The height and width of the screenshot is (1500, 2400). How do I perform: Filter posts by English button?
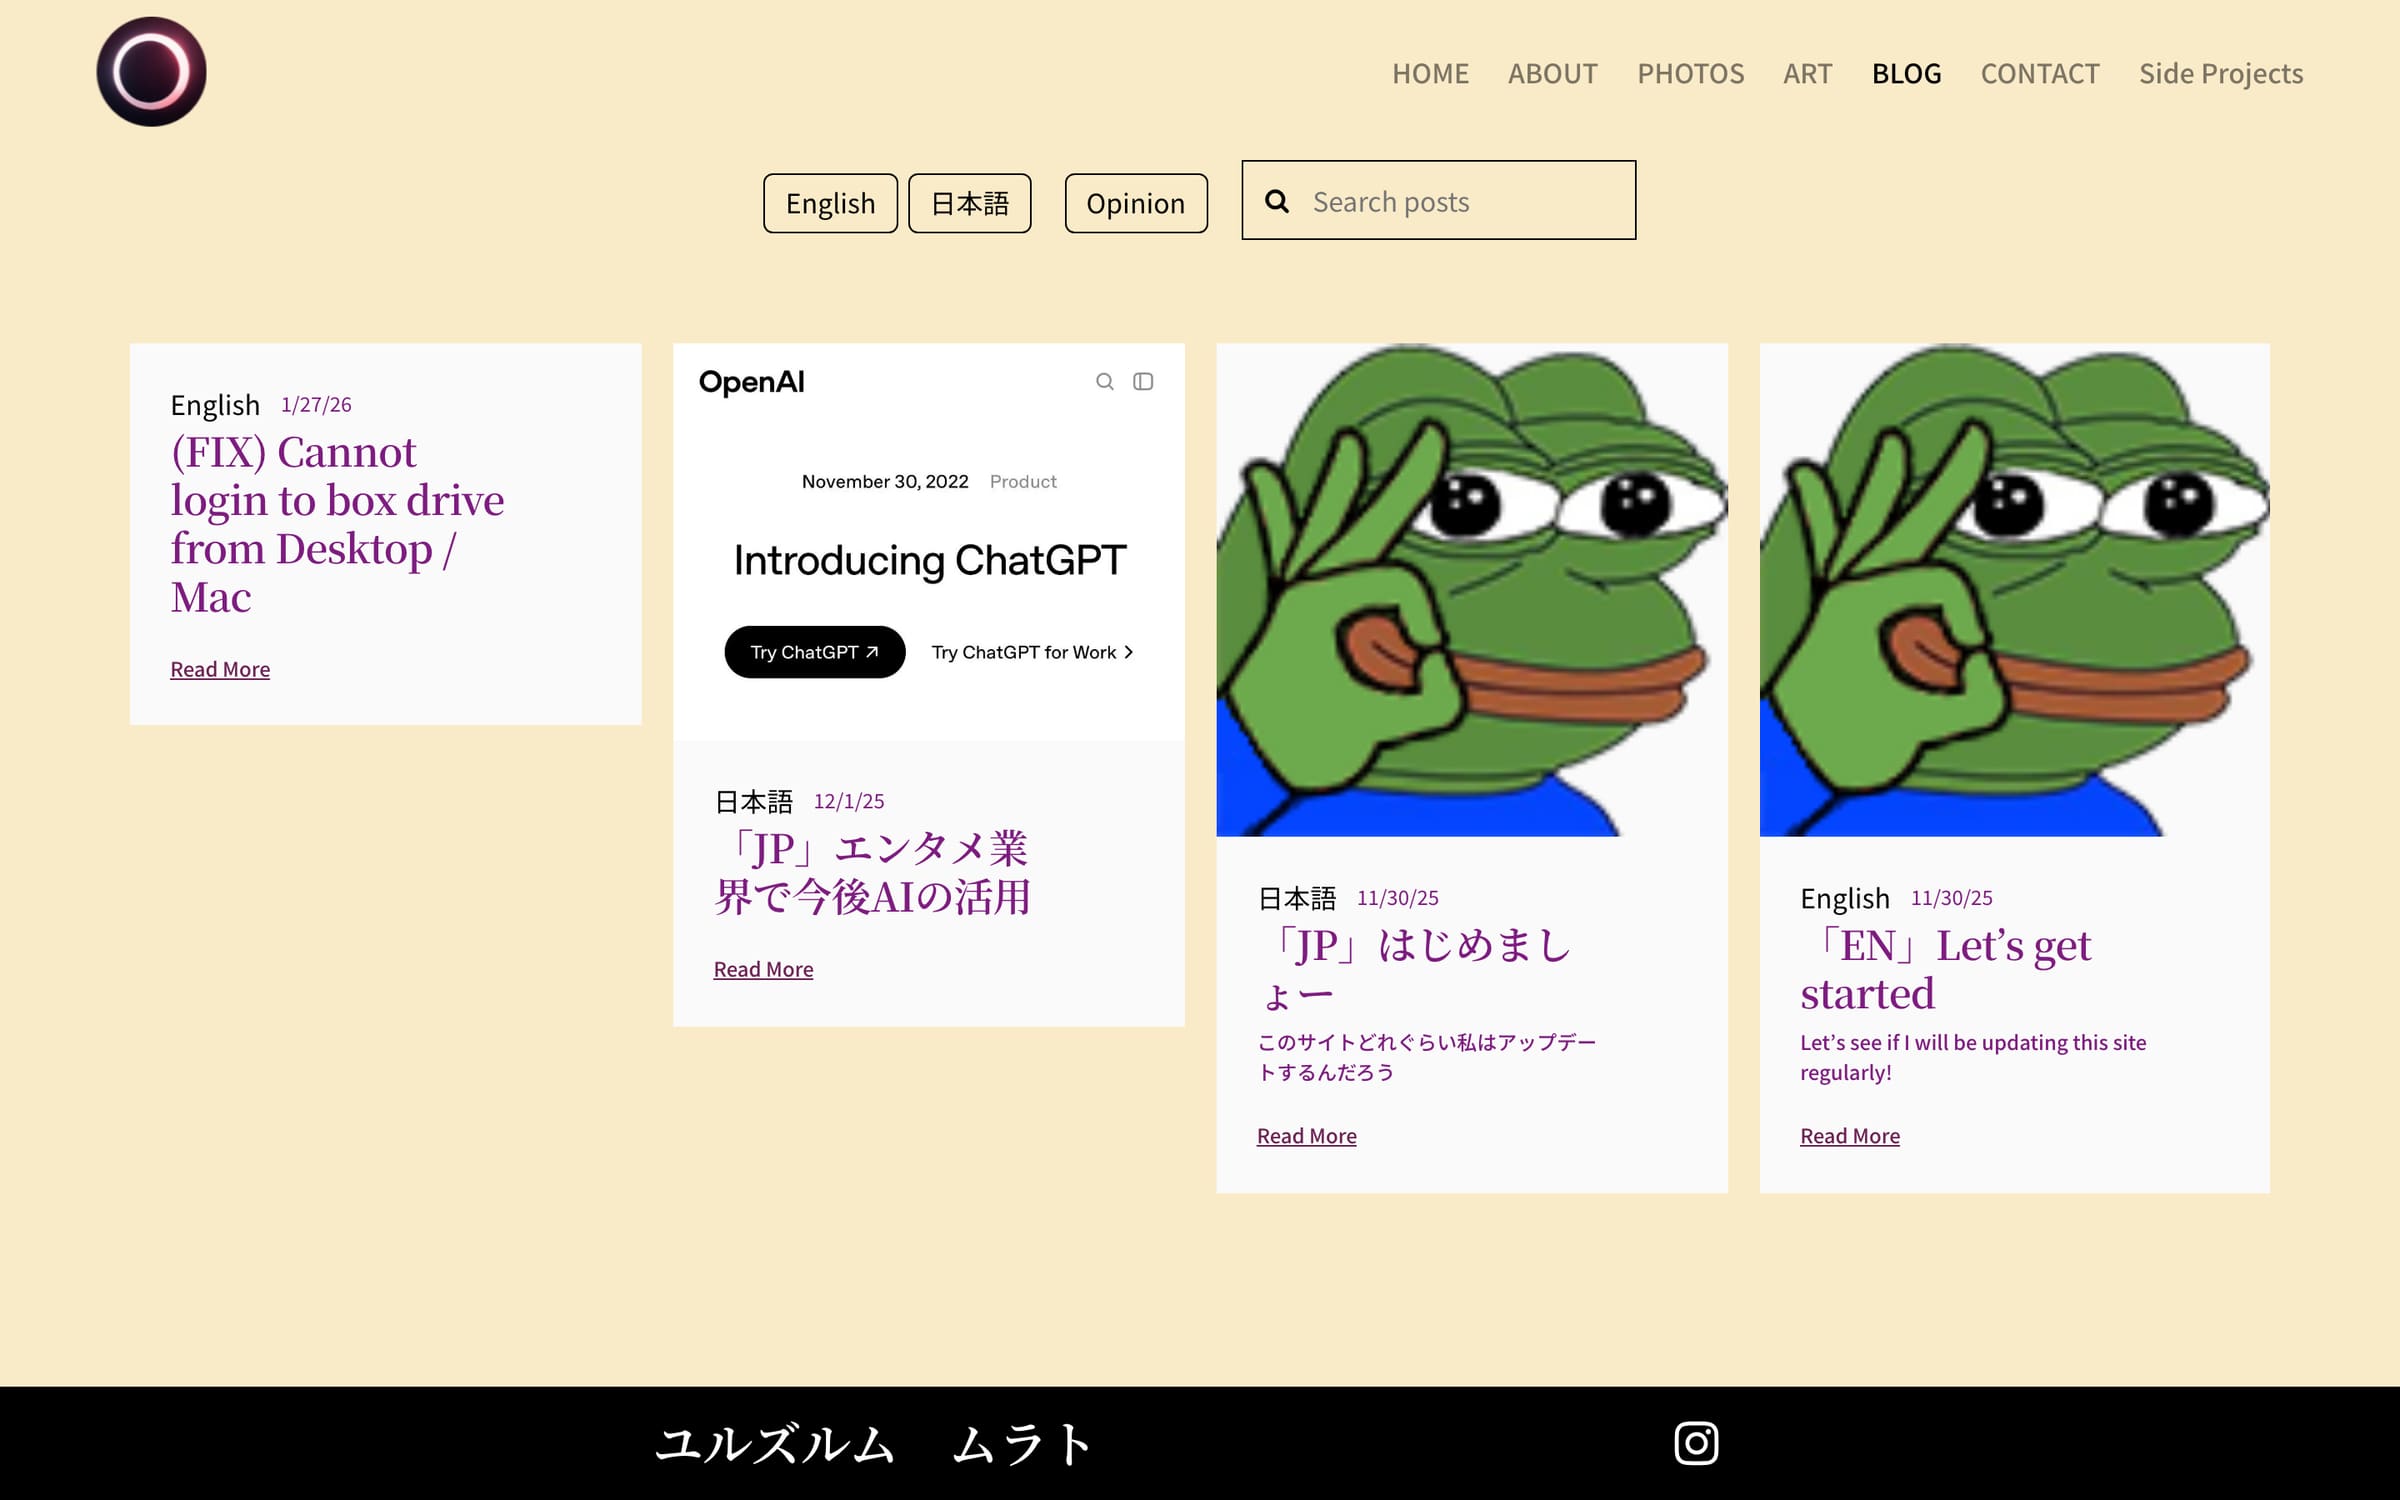point(830,203)
